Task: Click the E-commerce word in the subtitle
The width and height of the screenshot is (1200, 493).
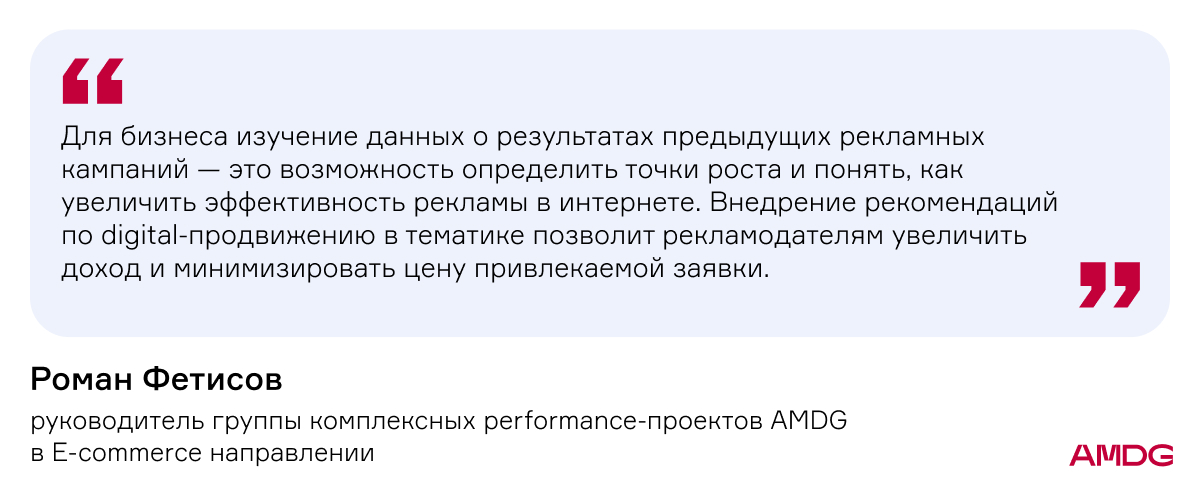Action: [125, 452]
